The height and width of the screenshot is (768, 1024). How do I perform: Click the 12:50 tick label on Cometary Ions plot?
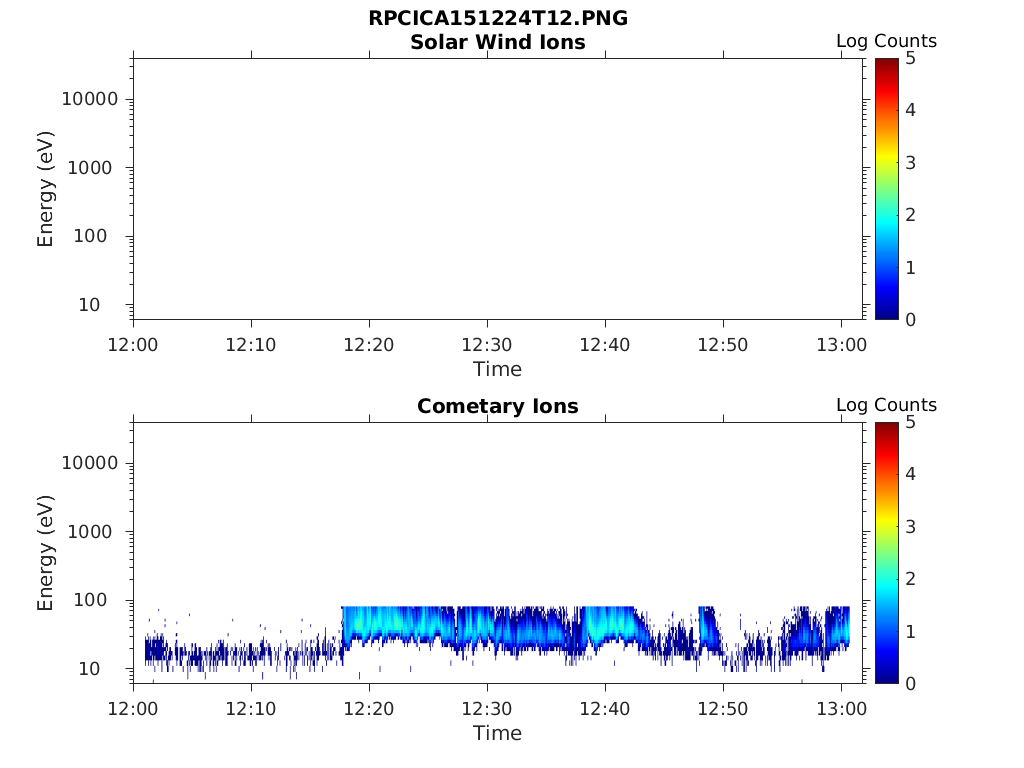(723, 709)
